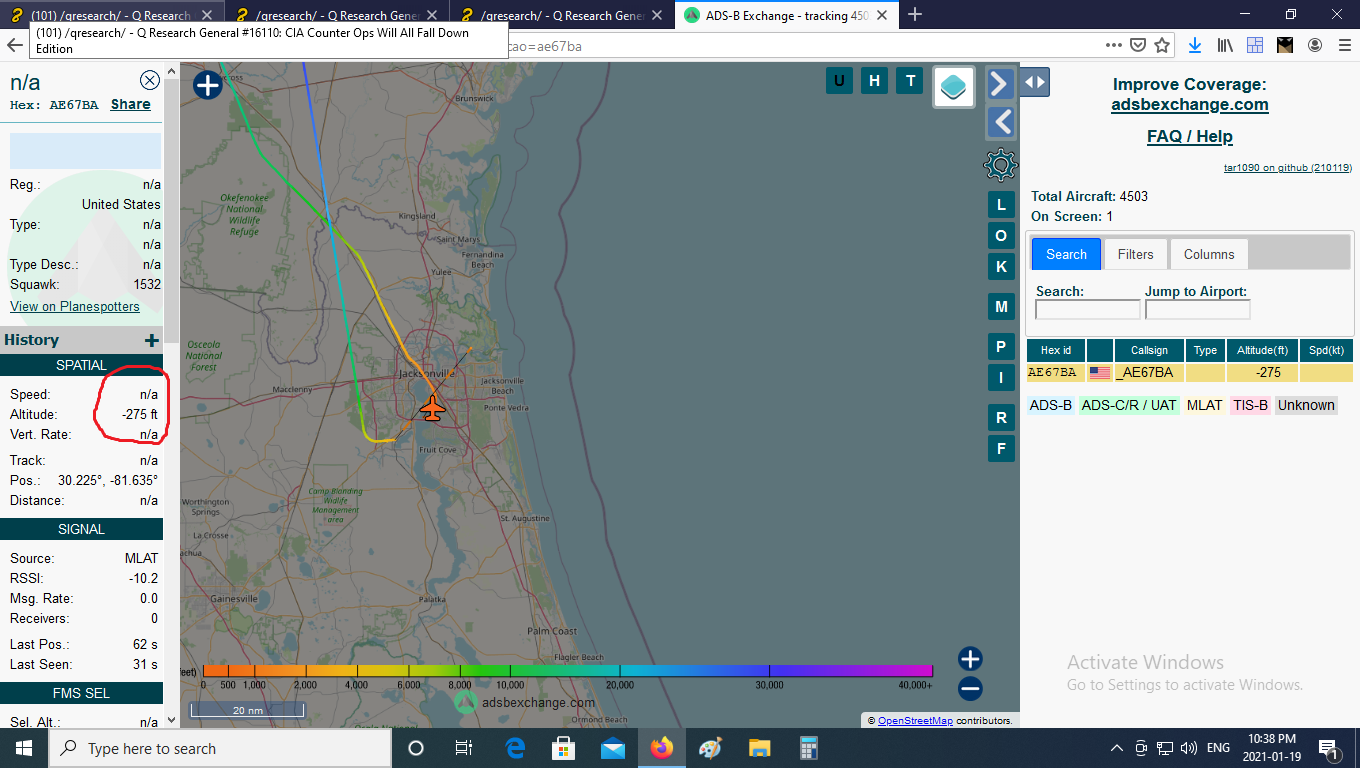Screen dimensions: 1360x768
Task: Open tar1090 on github link
Action: point(1288,168)
